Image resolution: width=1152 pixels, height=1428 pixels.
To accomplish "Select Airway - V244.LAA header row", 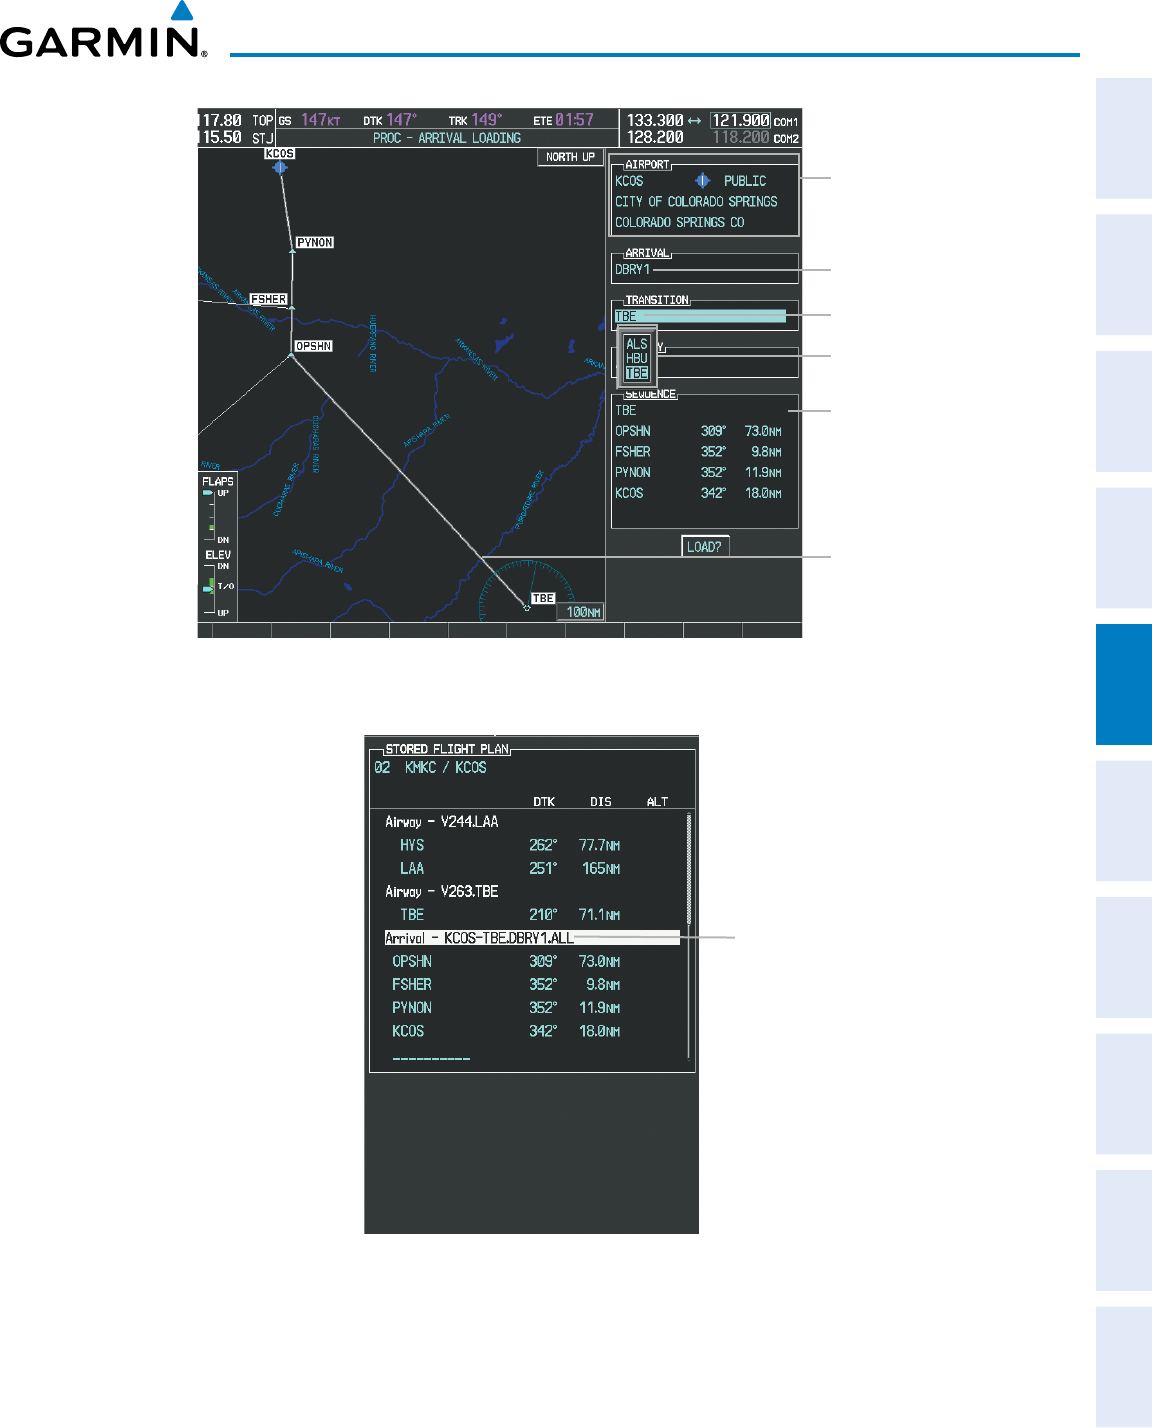I will point(442,822).
